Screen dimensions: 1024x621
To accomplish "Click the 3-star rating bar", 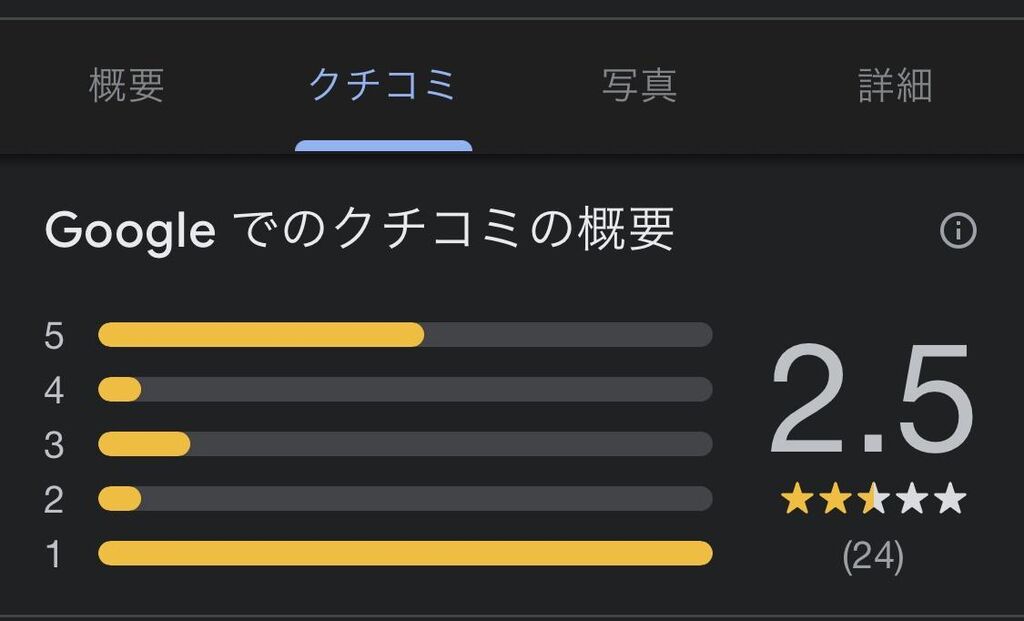I will coord(405,444).
